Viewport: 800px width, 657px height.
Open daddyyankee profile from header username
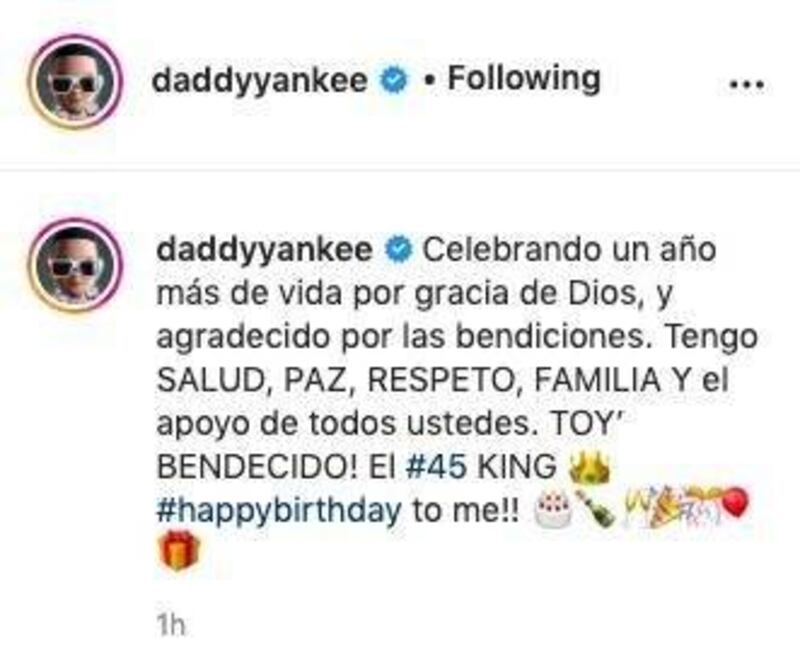pos(260,81)
